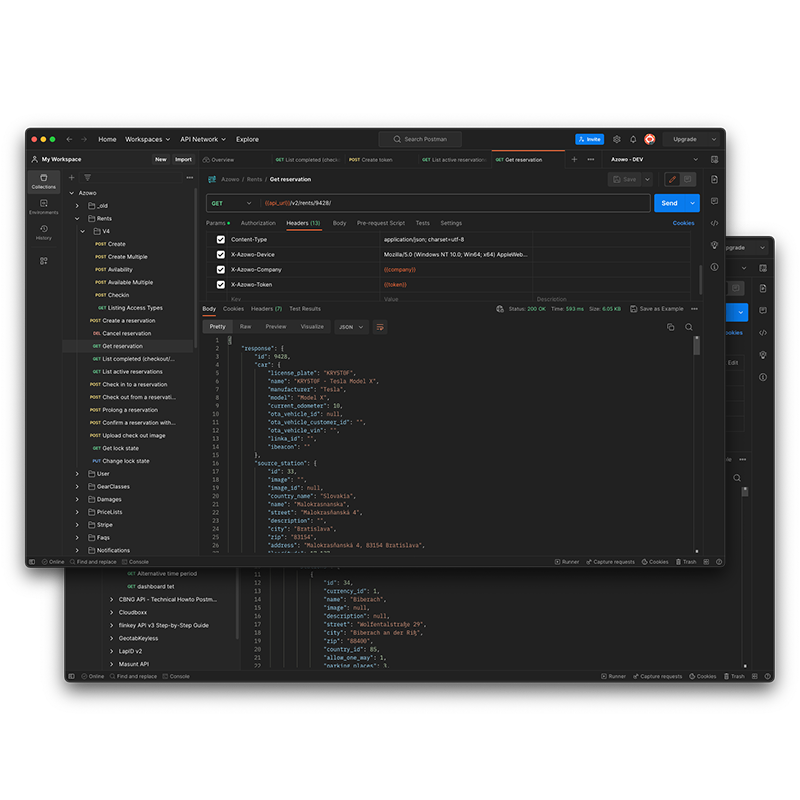The width and height of the screenshot is (800, 800).
Task: Open the API Network dropdown
Action: (x=203, y=139)
